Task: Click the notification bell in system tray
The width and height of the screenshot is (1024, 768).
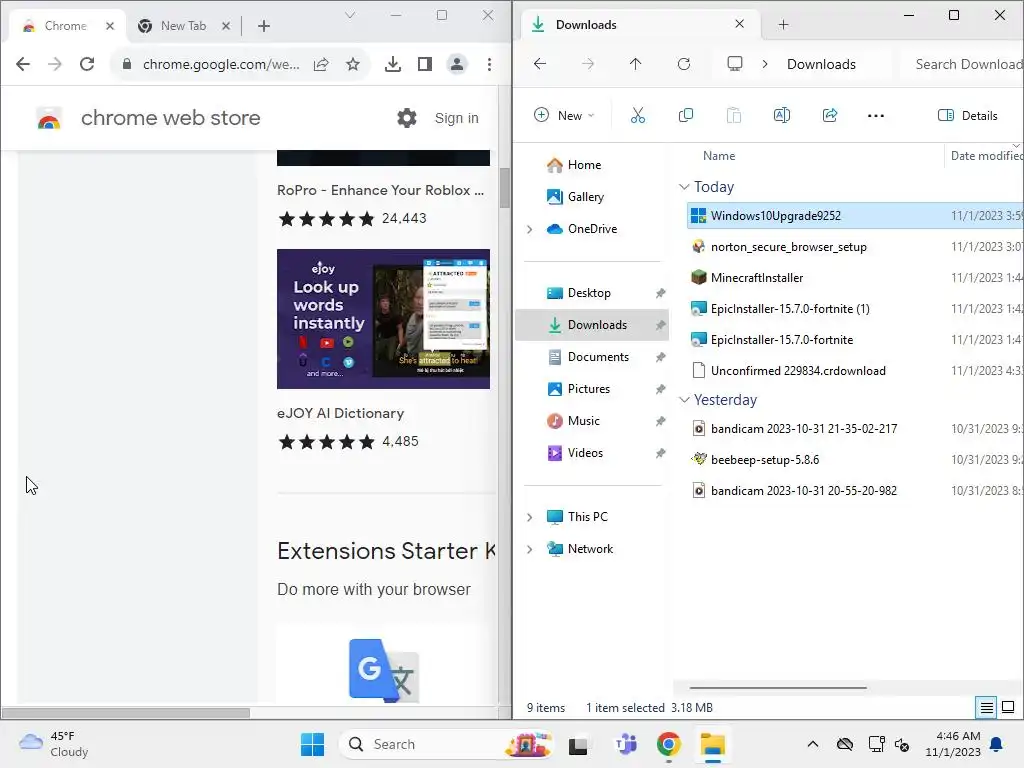Action: [997, 744]
